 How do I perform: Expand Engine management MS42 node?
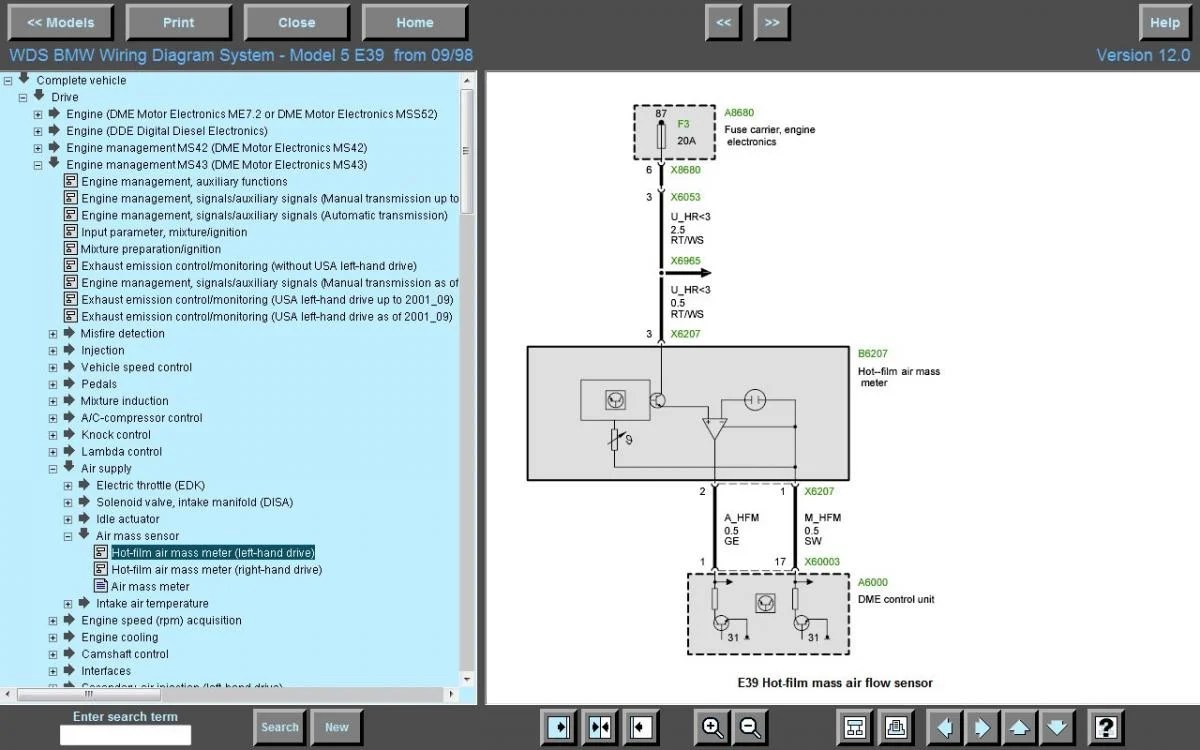pyautogui.click(x=38, y=148)
